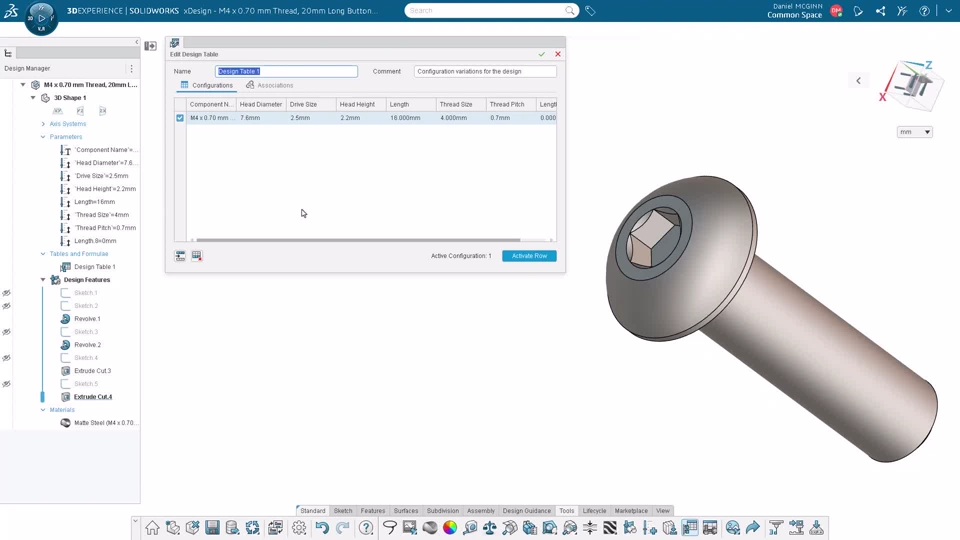Select Extrude Cut.4 feature in tree
960x540 pixels.
point(93,397)
